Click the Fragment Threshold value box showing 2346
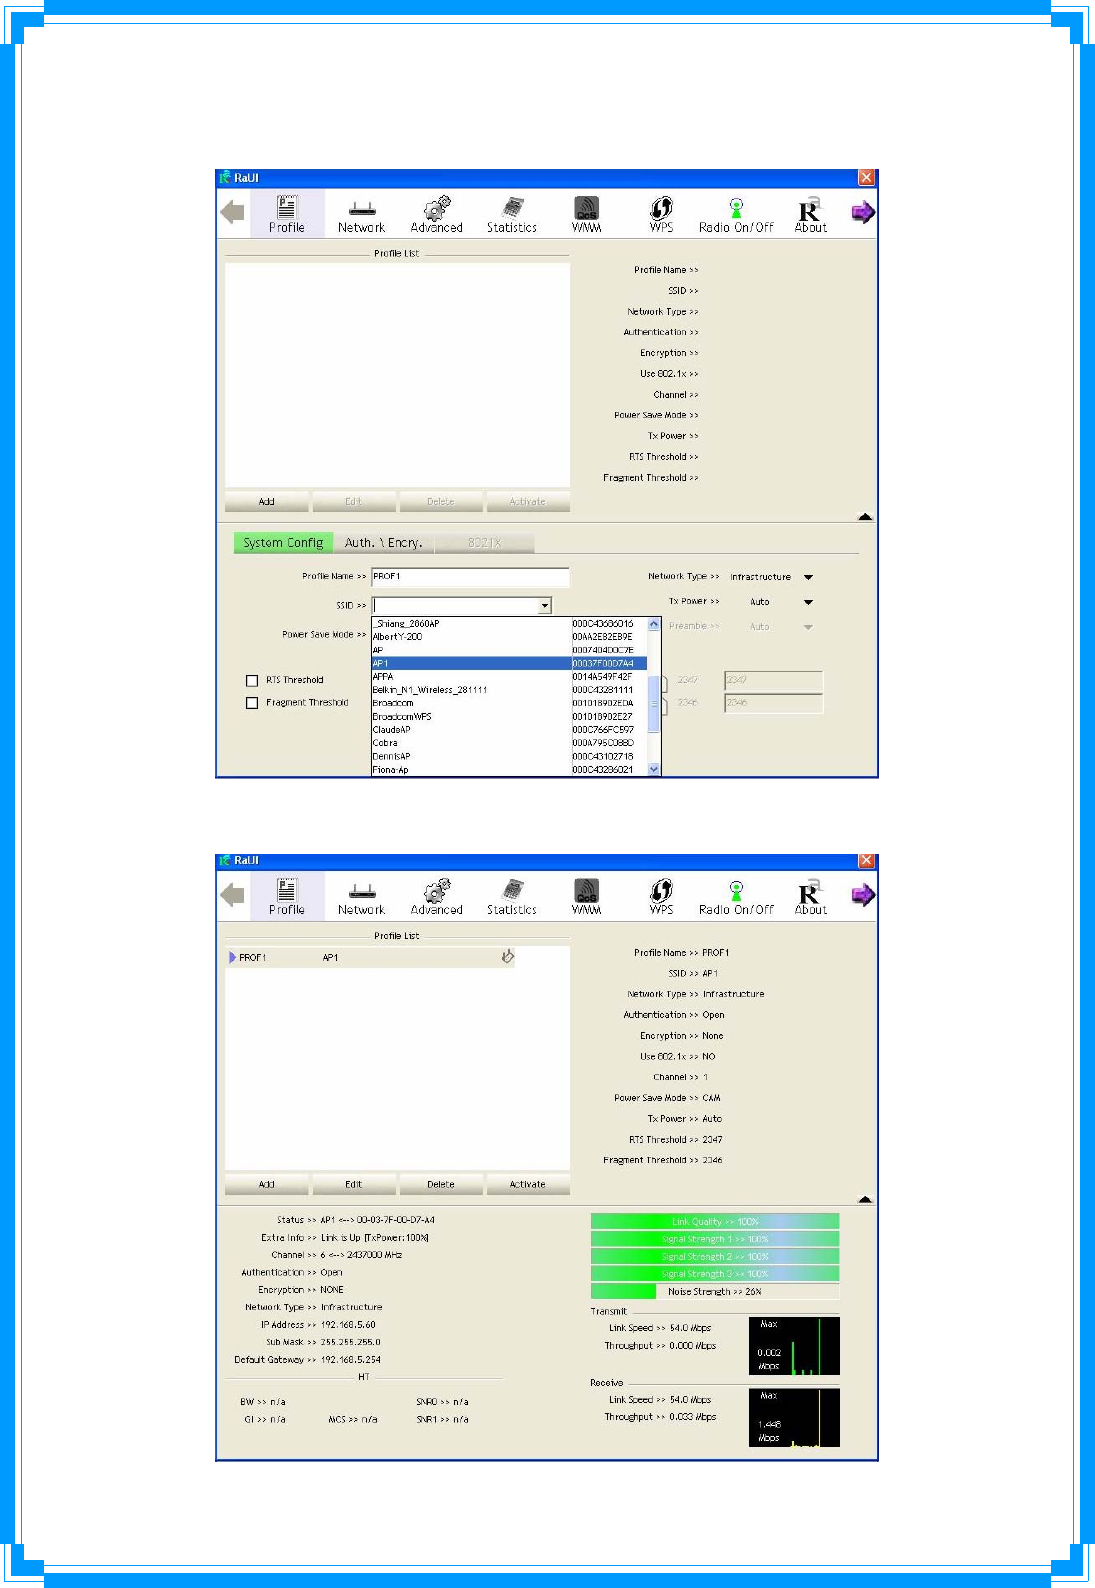This screenshot has height=1588, width=1095. coord(773,703)
